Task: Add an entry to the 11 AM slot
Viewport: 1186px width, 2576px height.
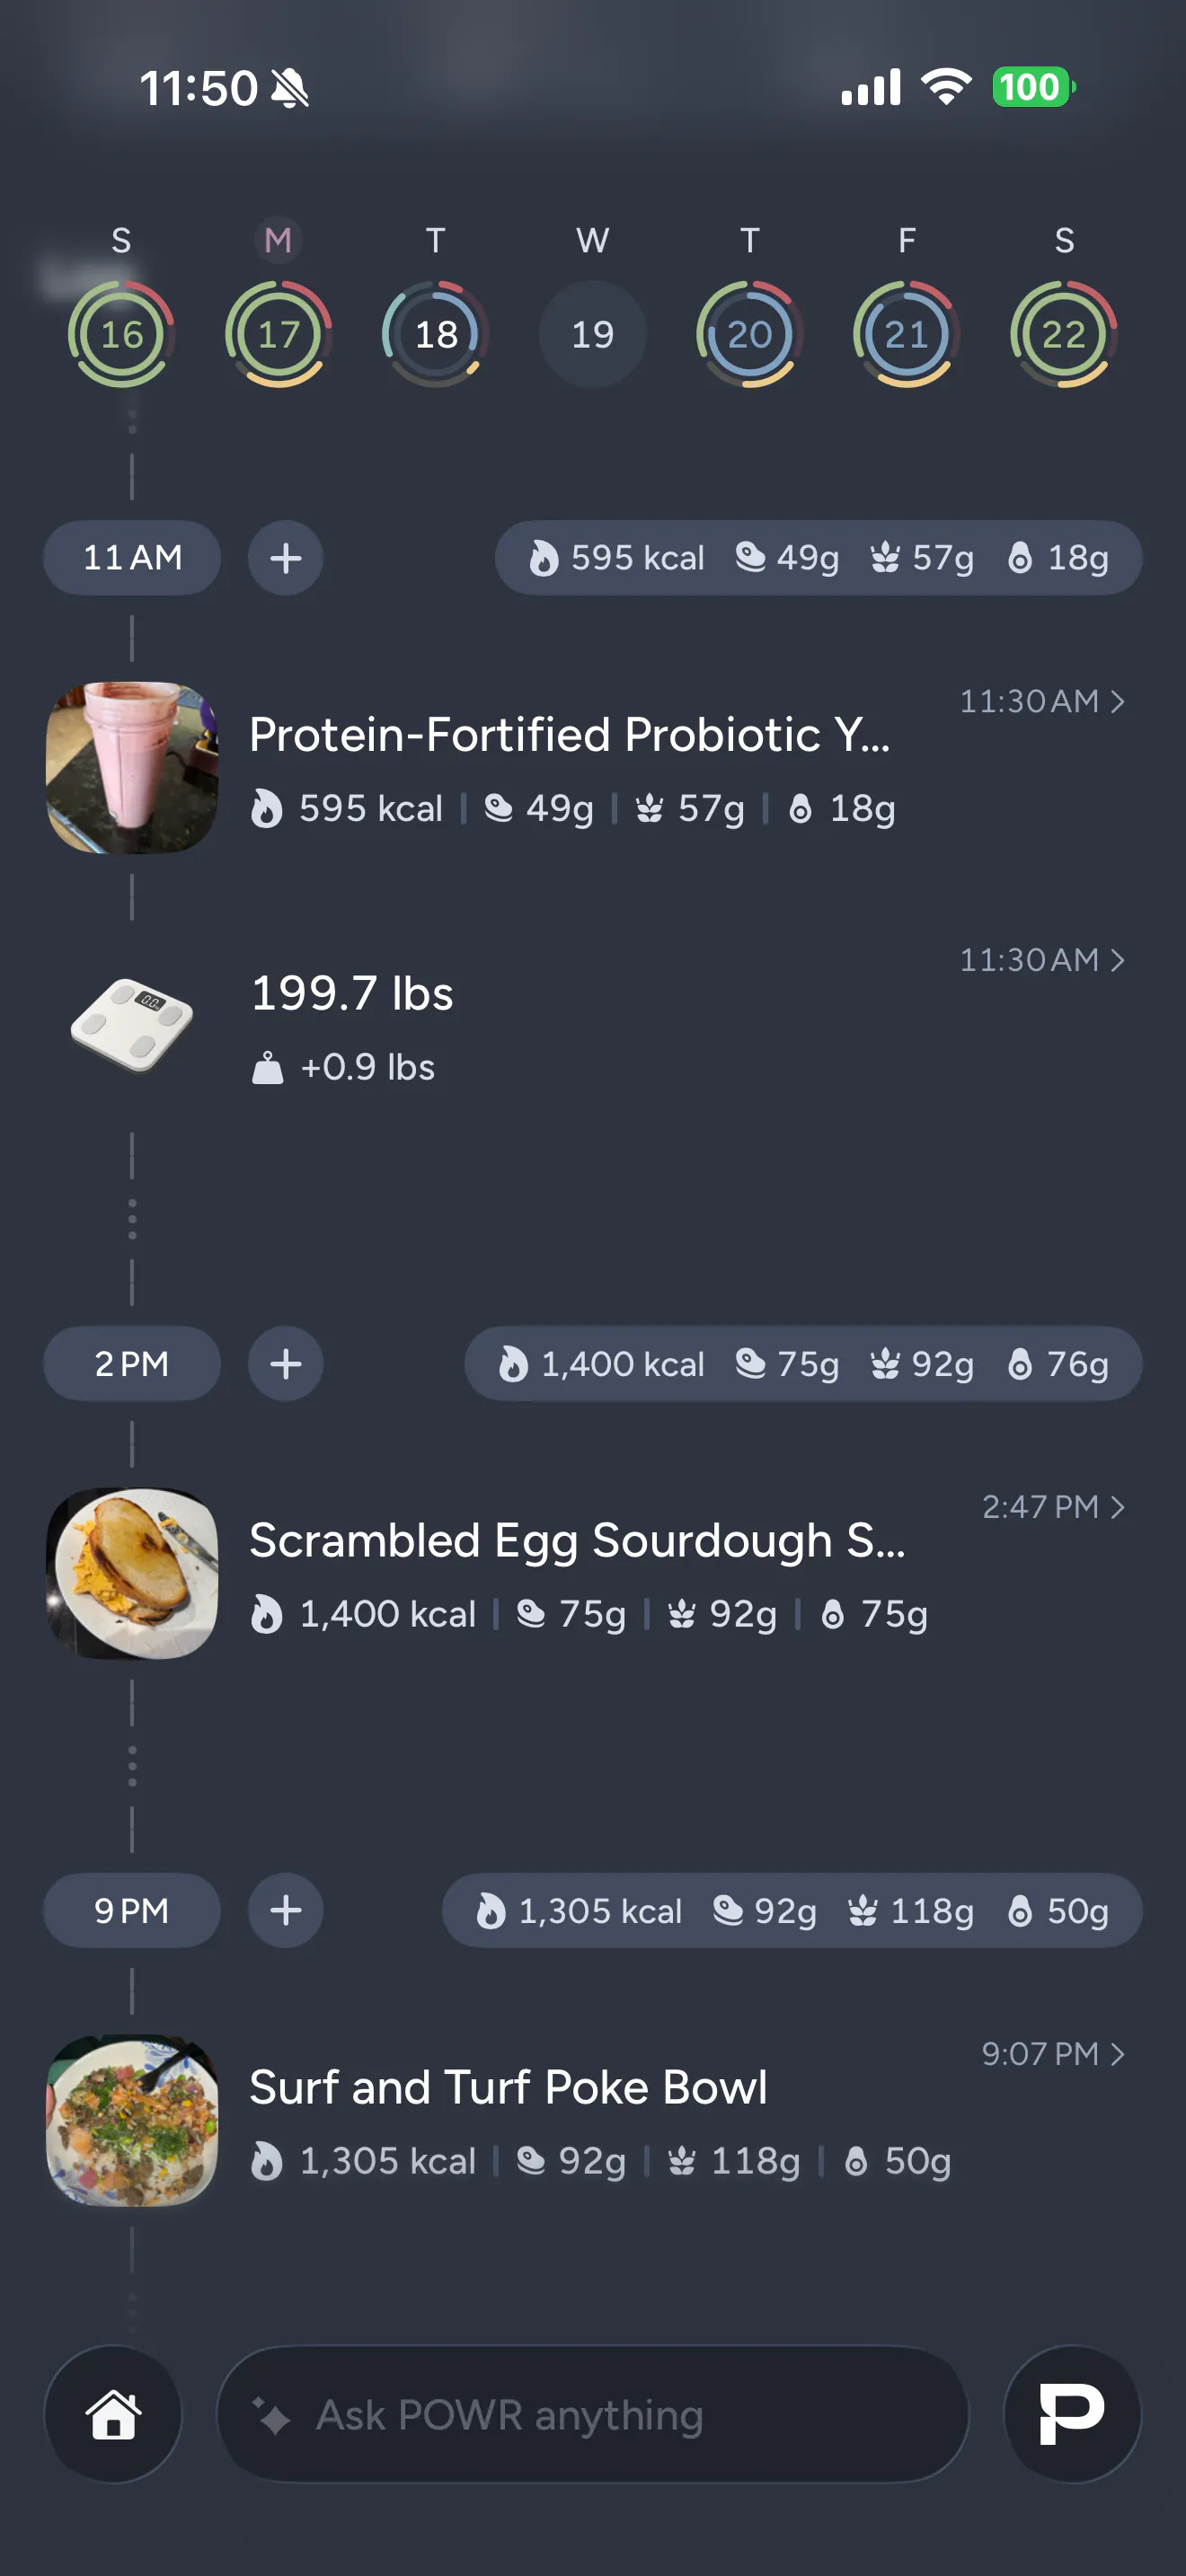Action: [x=286, y=558]
